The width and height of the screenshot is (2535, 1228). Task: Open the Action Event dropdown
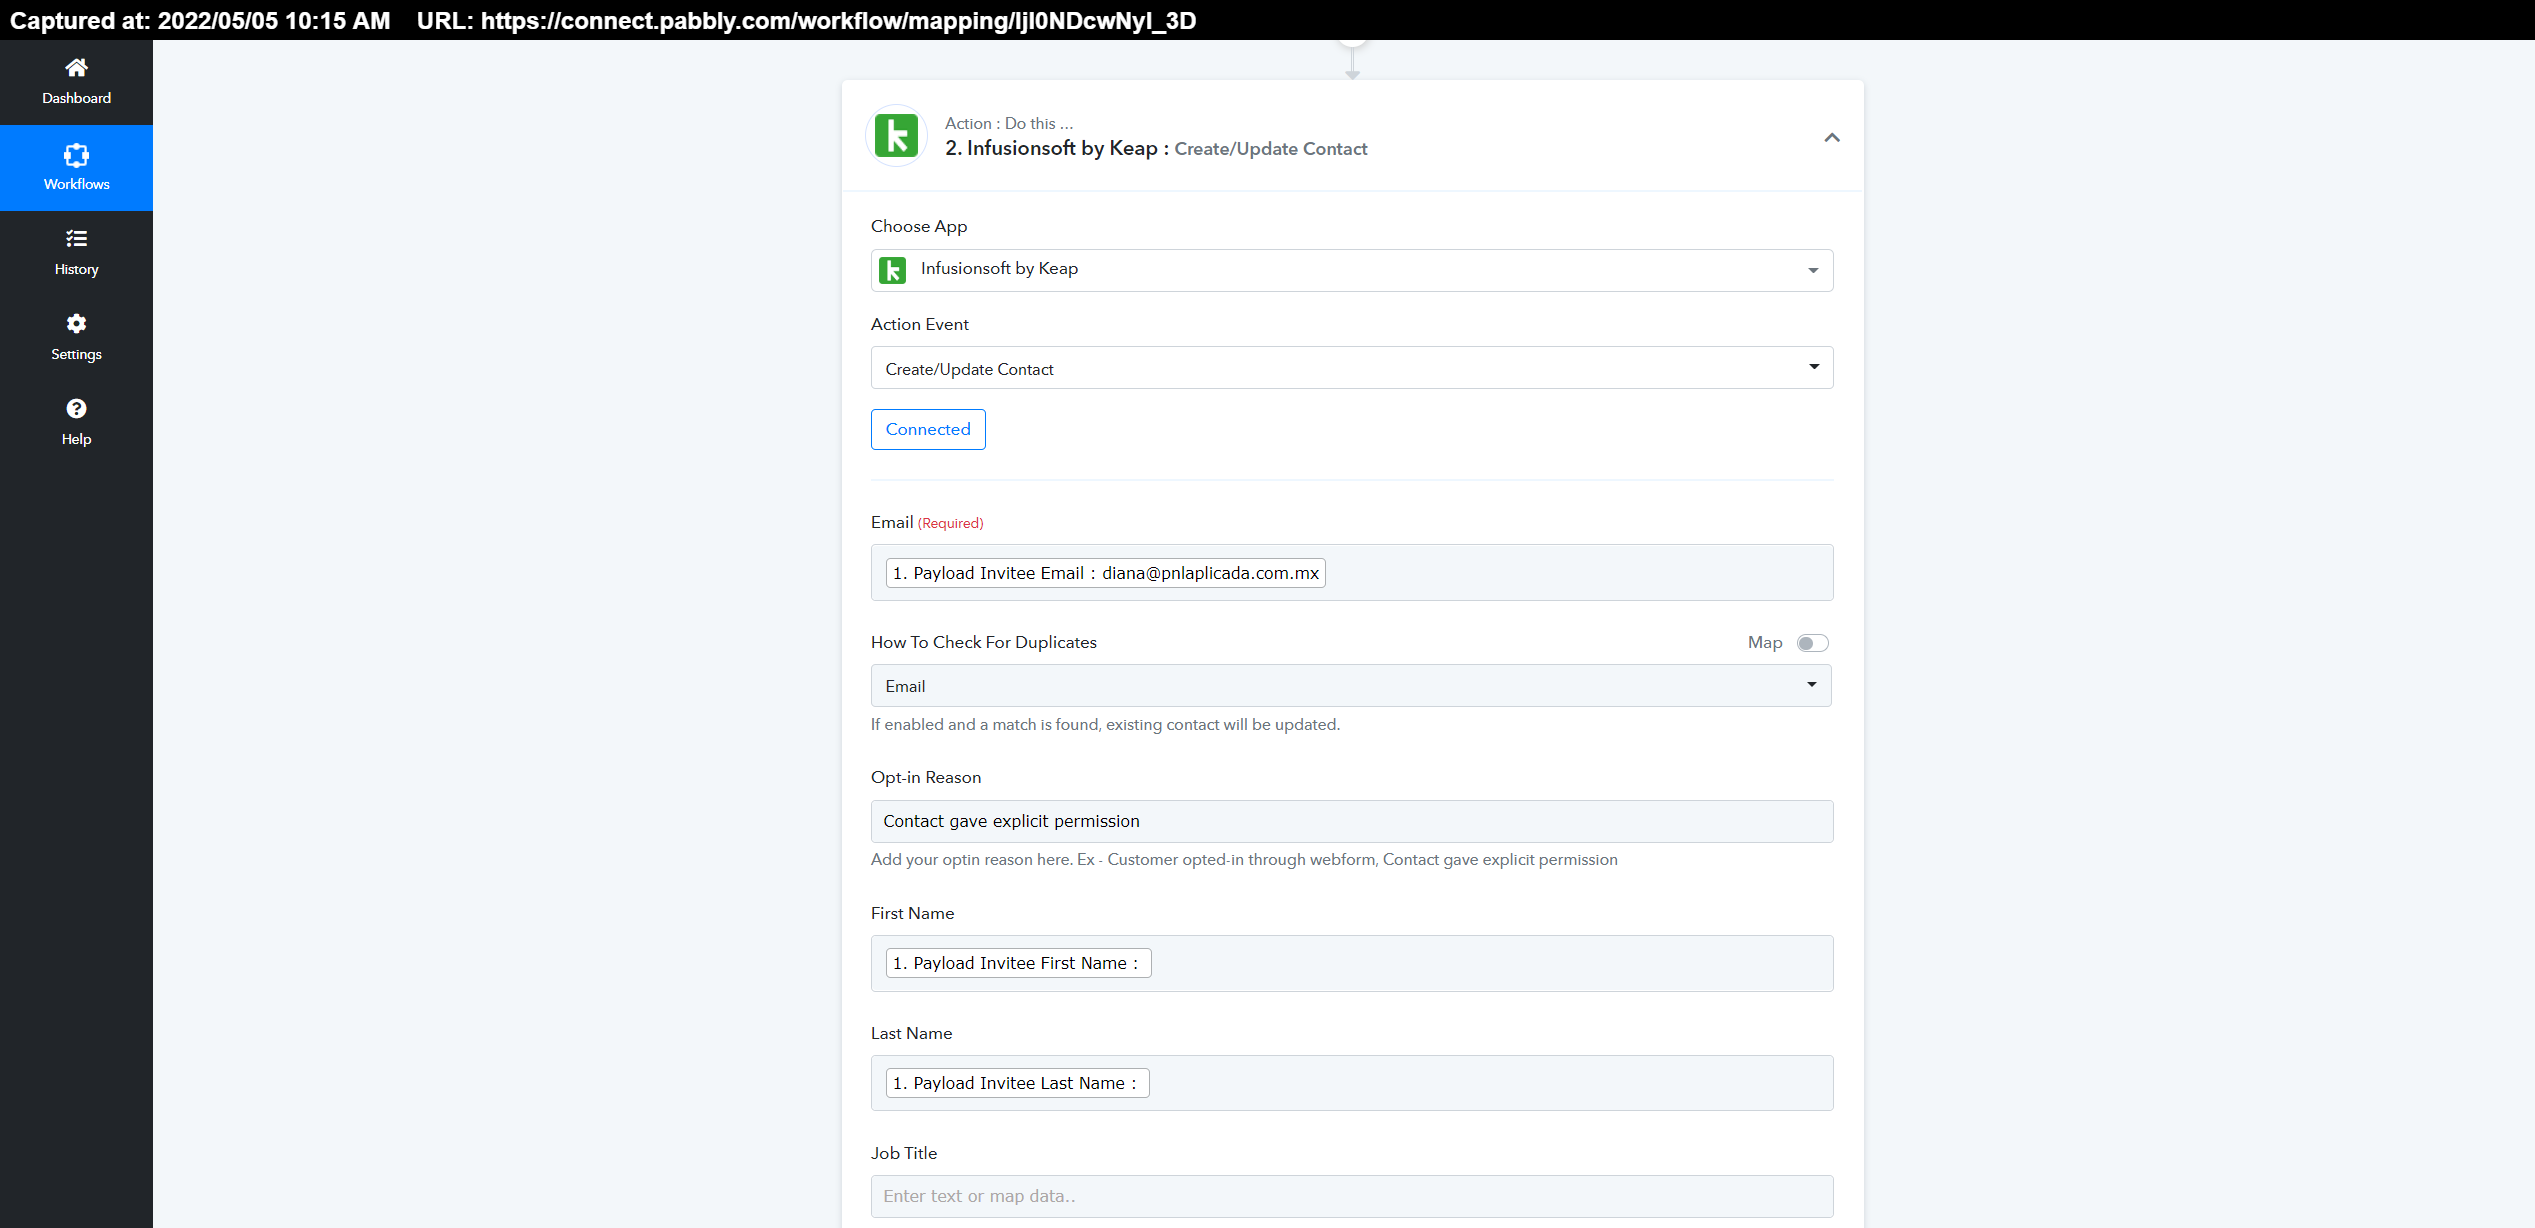[1352, 368]
